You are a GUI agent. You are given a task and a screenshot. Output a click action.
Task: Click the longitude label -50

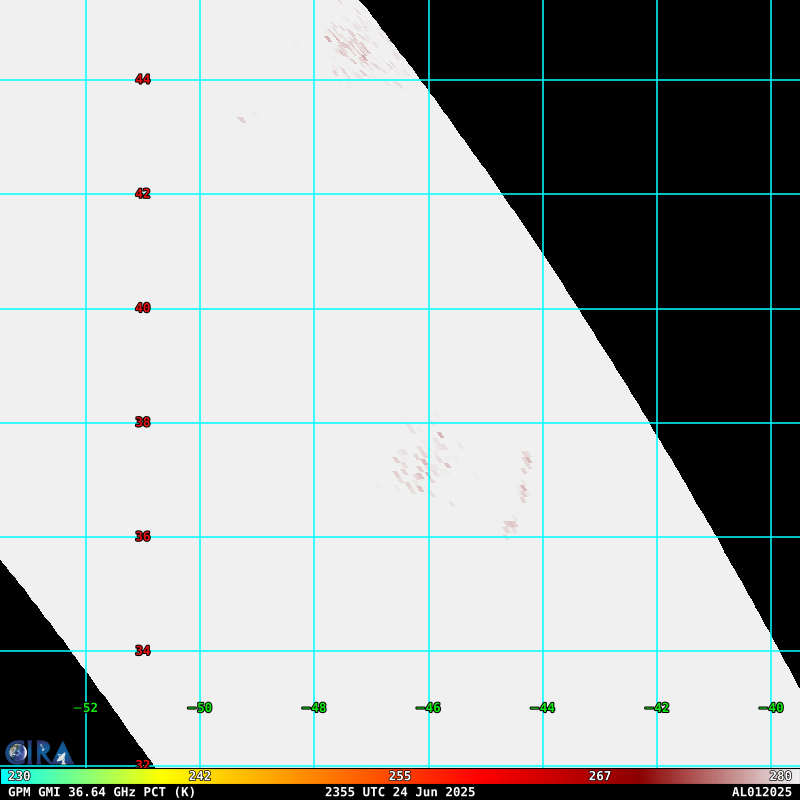point(200,708)
